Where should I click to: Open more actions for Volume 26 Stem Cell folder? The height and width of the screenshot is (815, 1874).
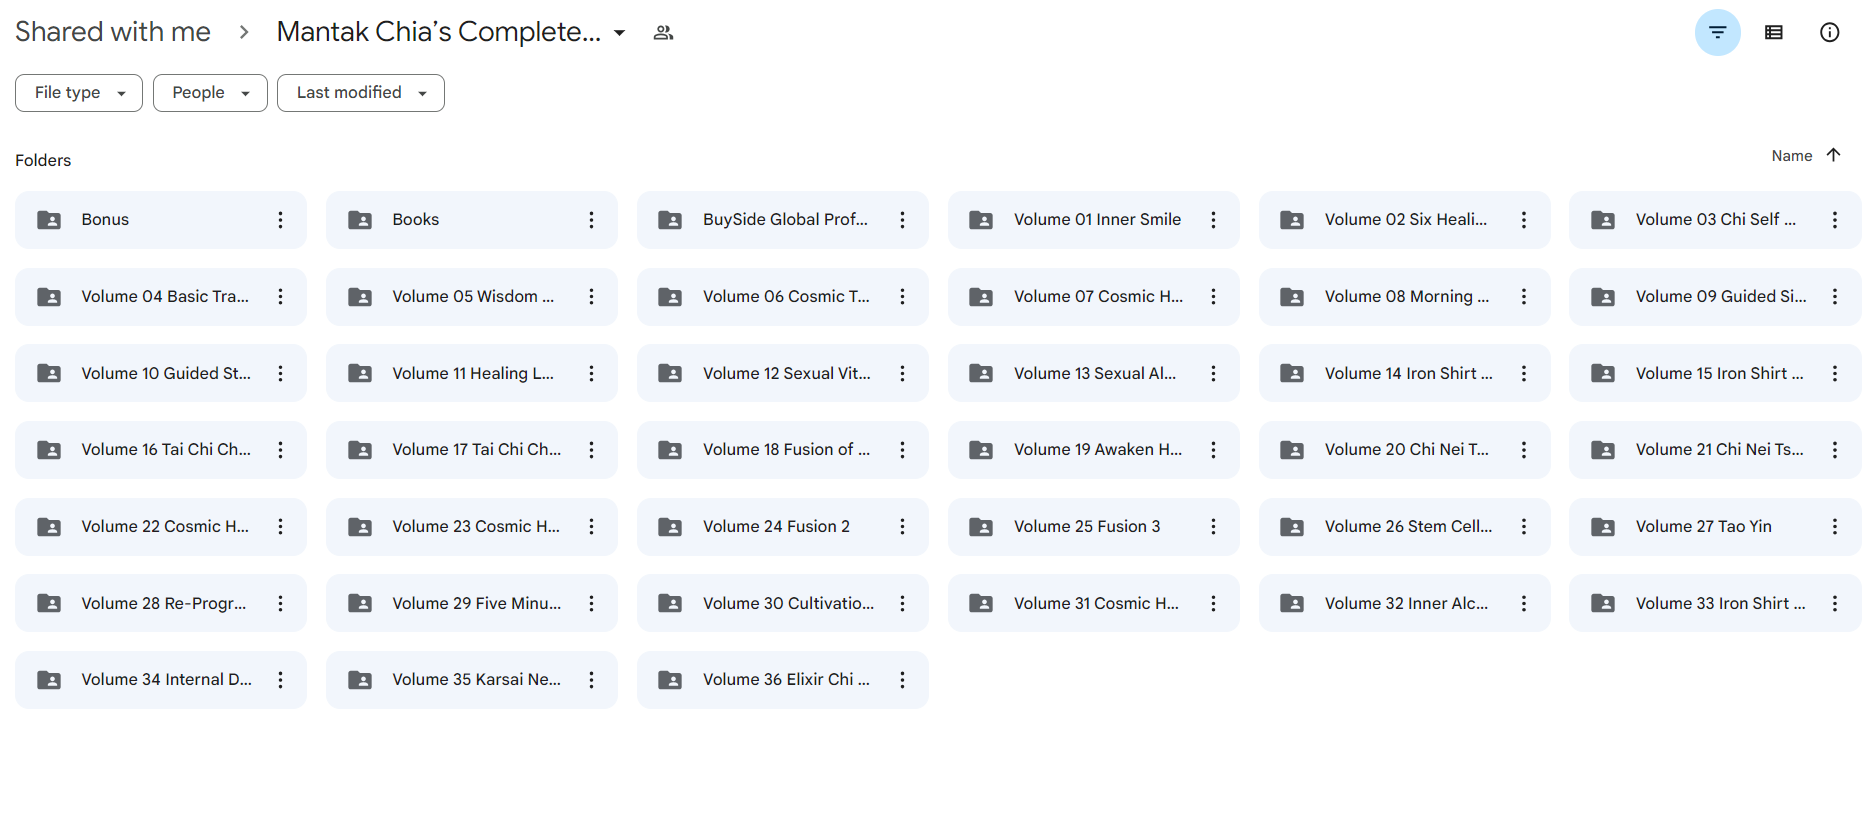coord(1524,527)
